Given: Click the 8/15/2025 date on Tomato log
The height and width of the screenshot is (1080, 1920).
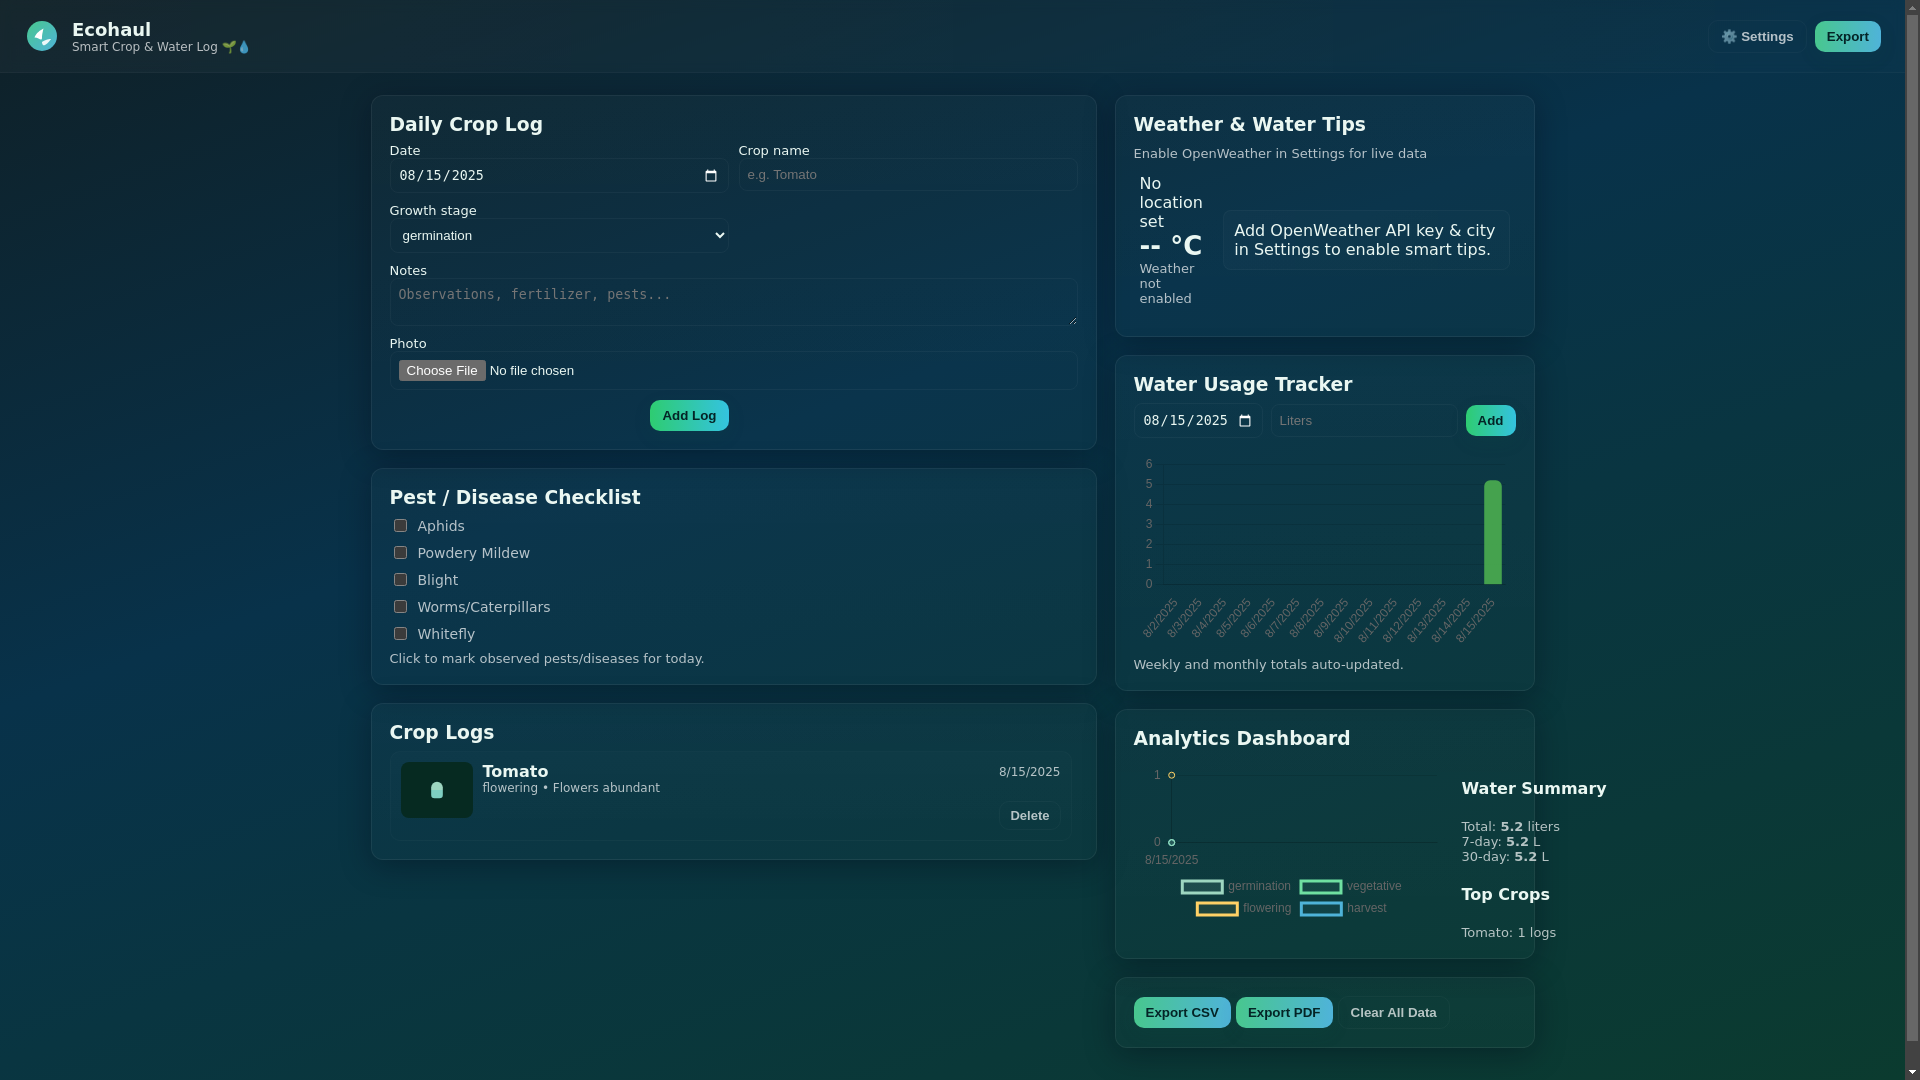Looking at the screenshot, I should click(x=1029, y=772).
